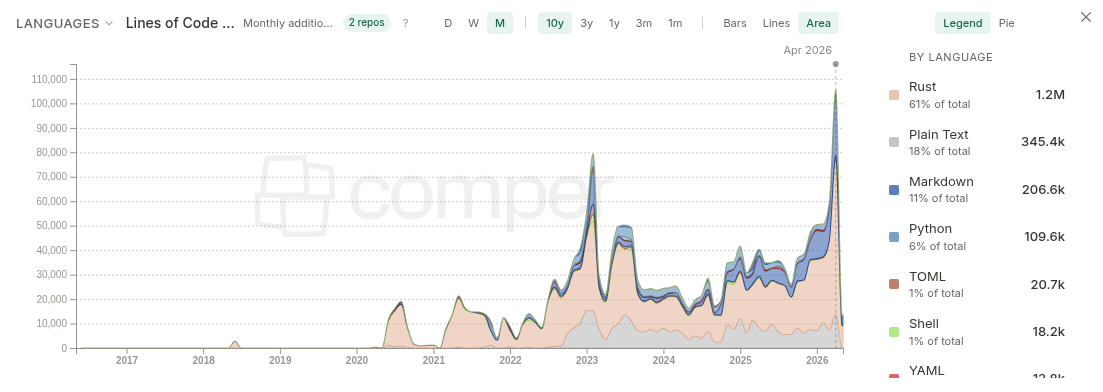Select the Plain Text legend label
Image resolution: width=1103 pixels, height=392 pixels.
click(x=938, y=134)
